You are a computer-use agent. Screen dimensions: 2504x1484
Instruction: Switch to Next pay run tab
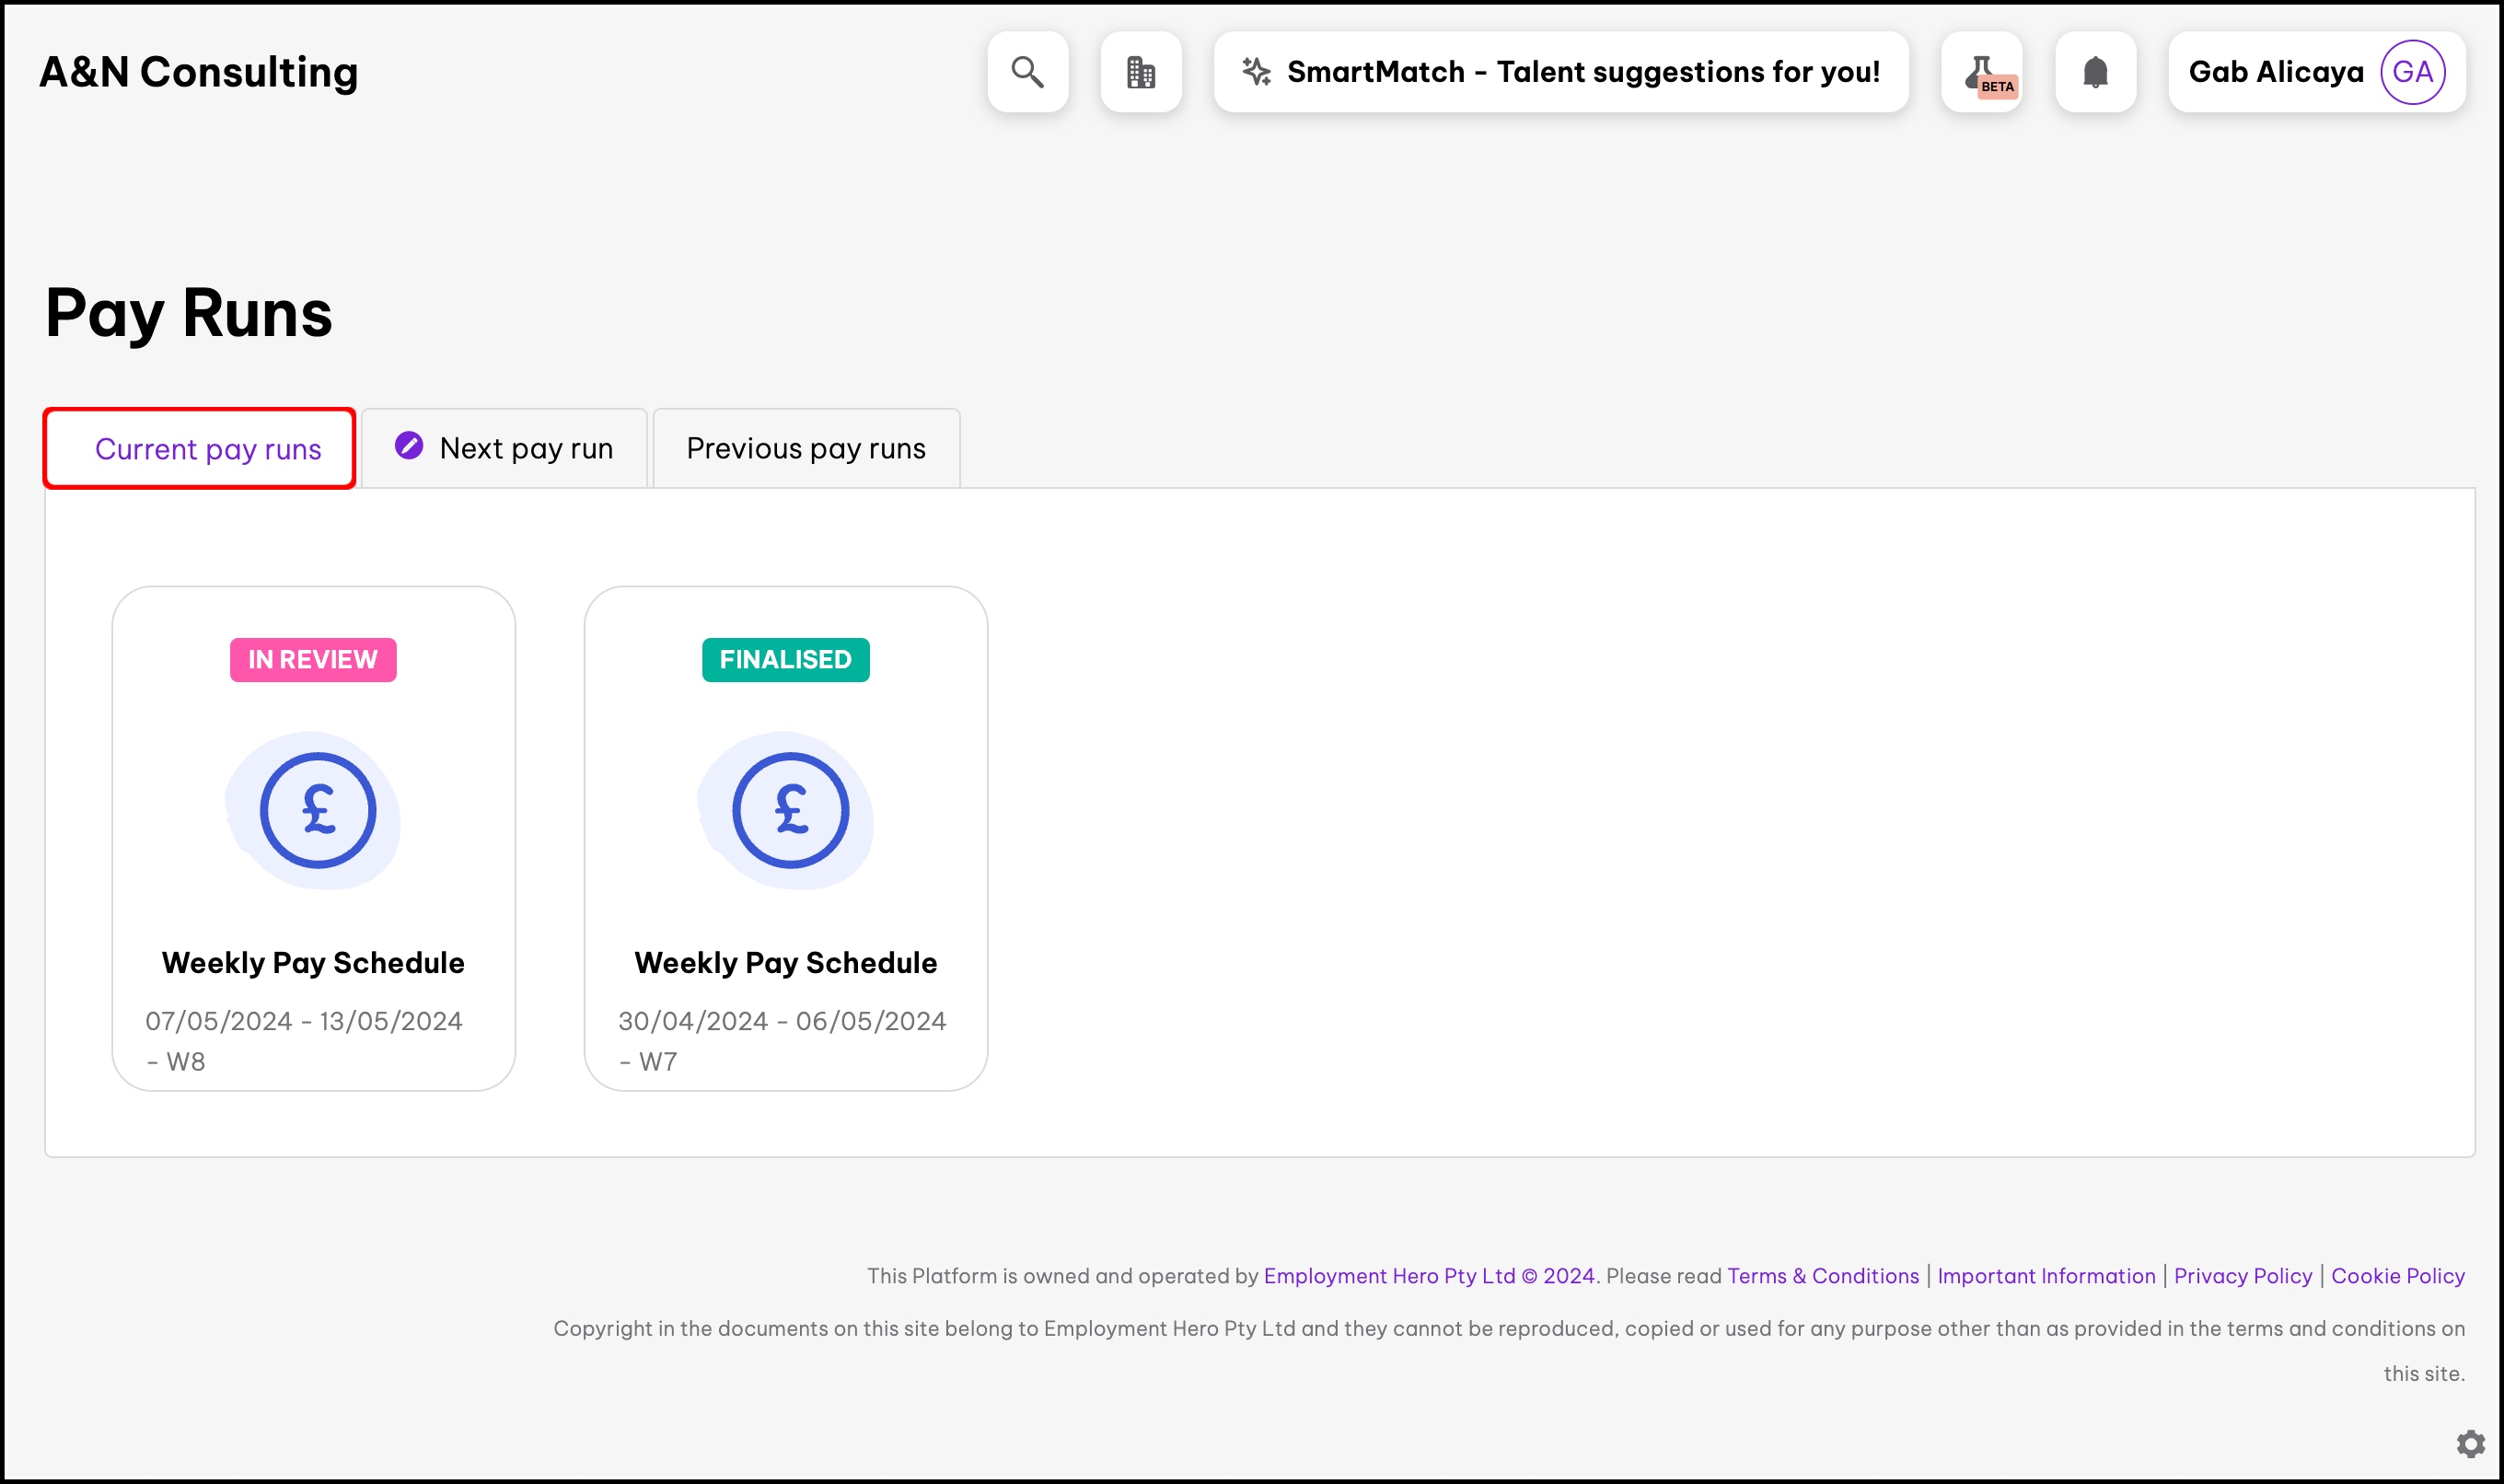[x=525, y=449]
